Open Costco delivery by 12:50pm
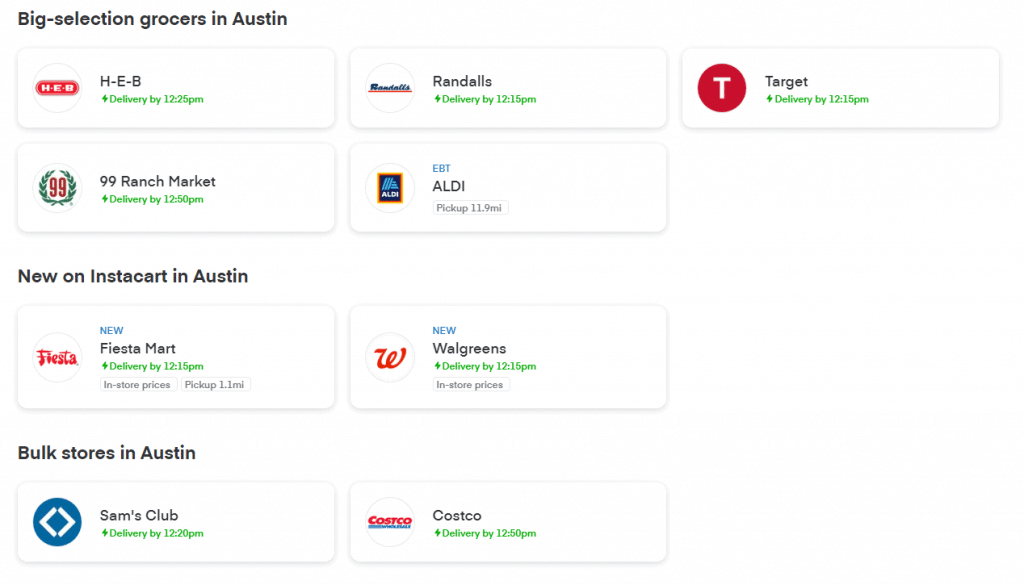Viewport: 1024px width, 585px height. (485, 533)
